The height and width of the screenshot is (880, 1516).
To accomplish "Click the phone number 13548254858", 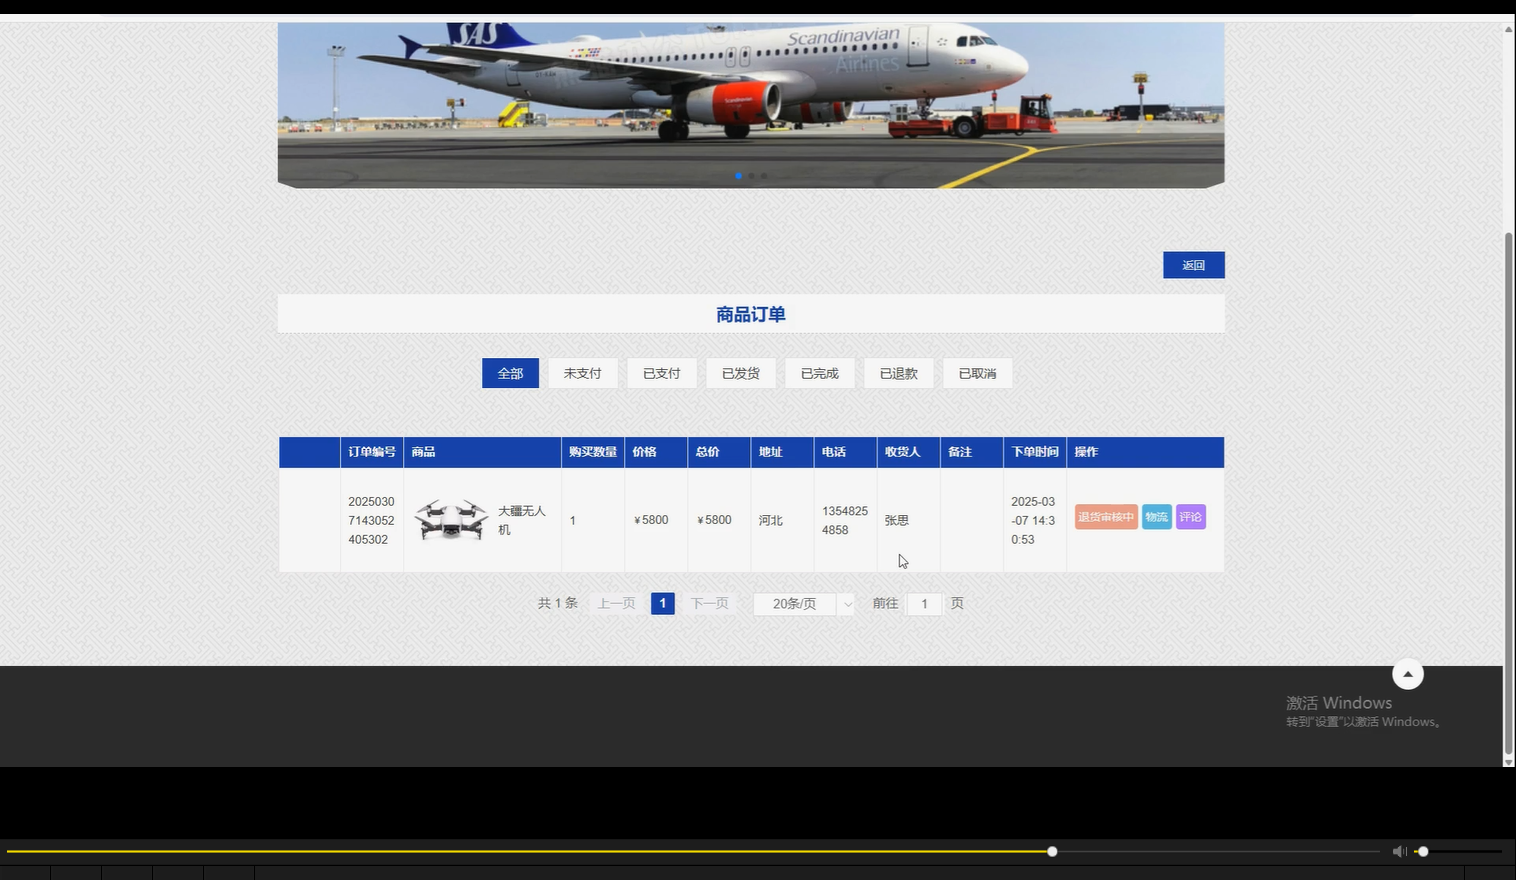I will 845,520.
